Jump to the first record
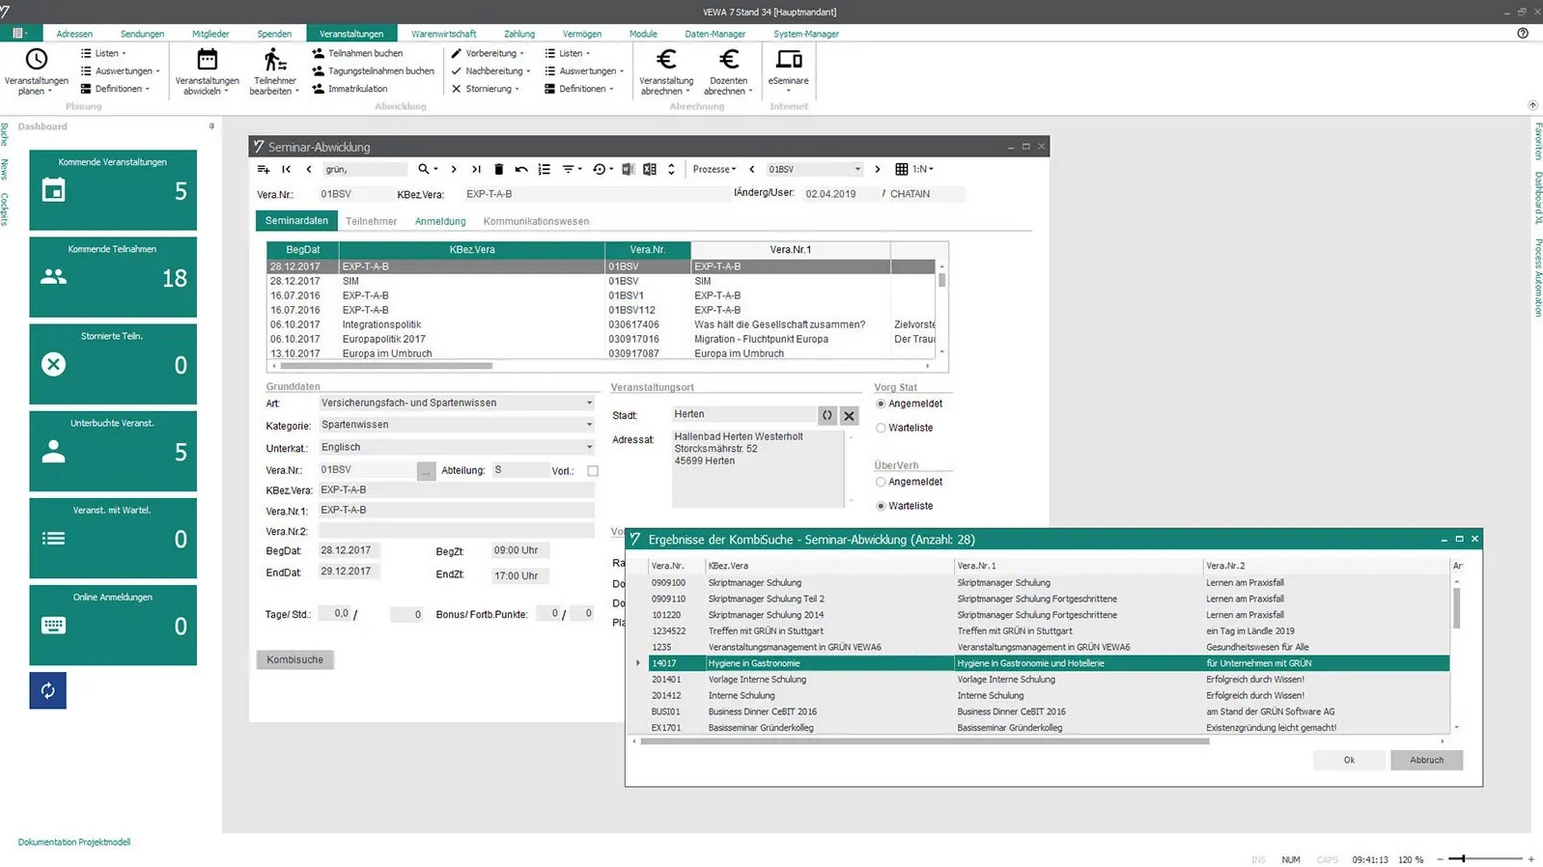 [286, 169]
